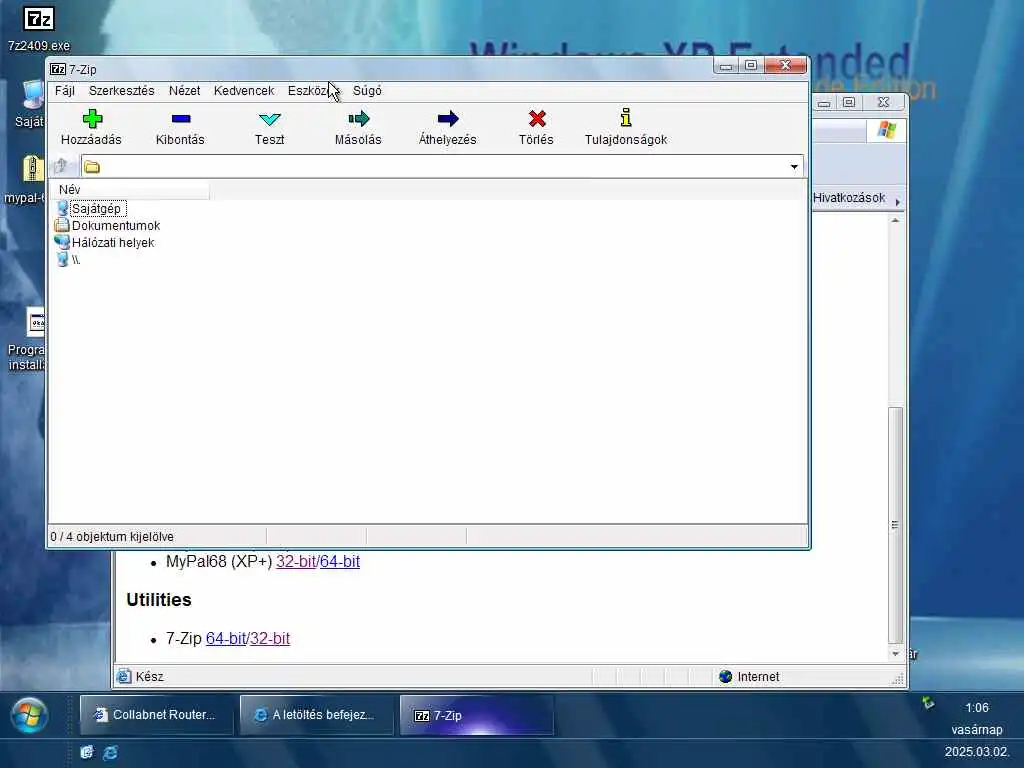Screen dimensions: 1024x768
Task: Click the browser scrollbar up arrow
Action: tap(895, 221)
